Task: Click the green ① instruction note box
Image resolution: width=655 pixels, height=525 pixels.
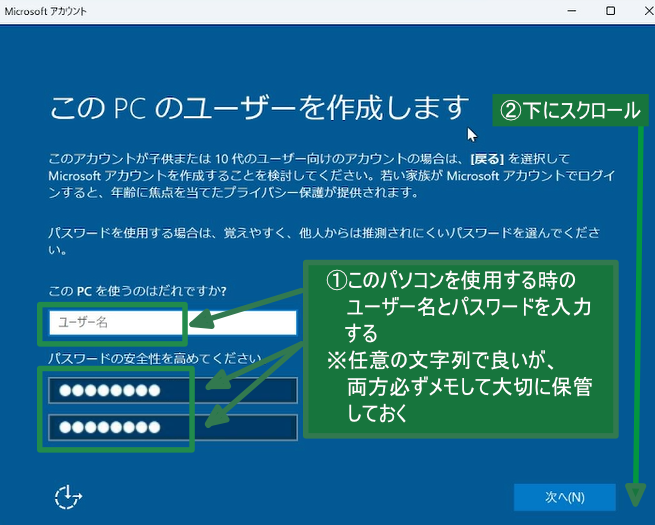Action: point(460,345)
